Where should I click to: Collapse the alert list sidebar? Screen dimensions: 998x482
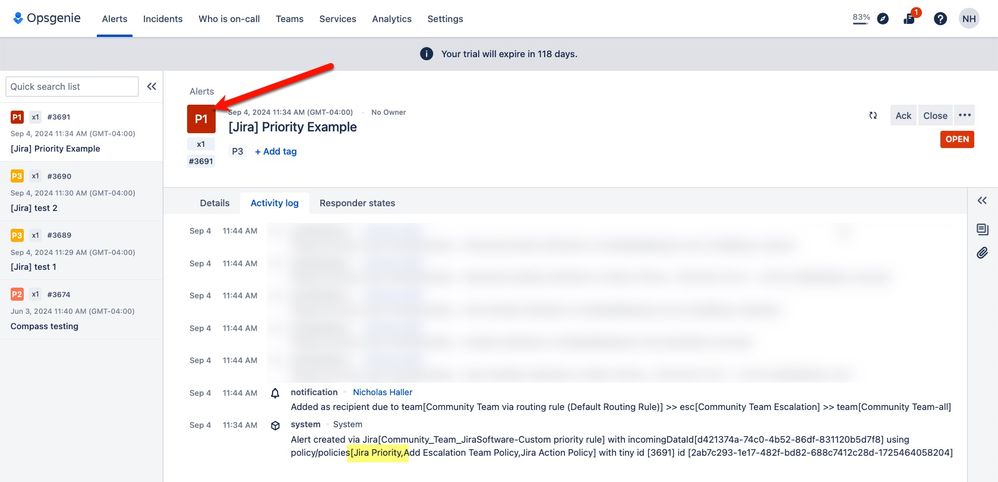point(151,87)
